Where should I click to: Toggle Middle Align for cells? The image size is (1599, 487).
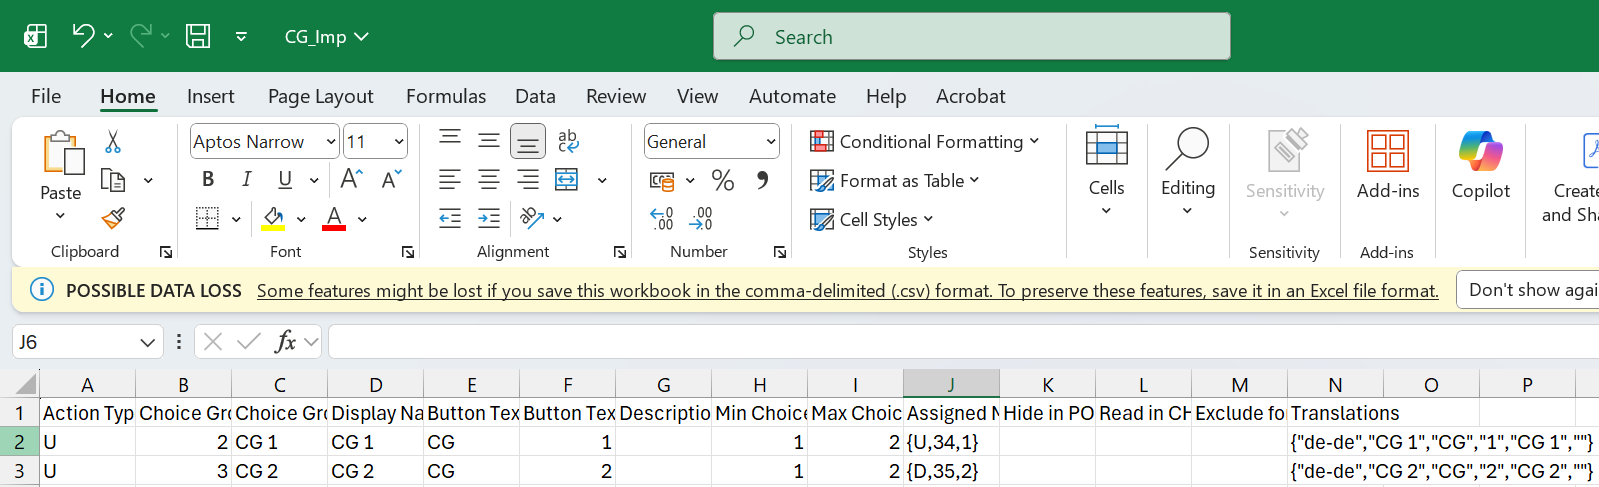pos(489,141)
